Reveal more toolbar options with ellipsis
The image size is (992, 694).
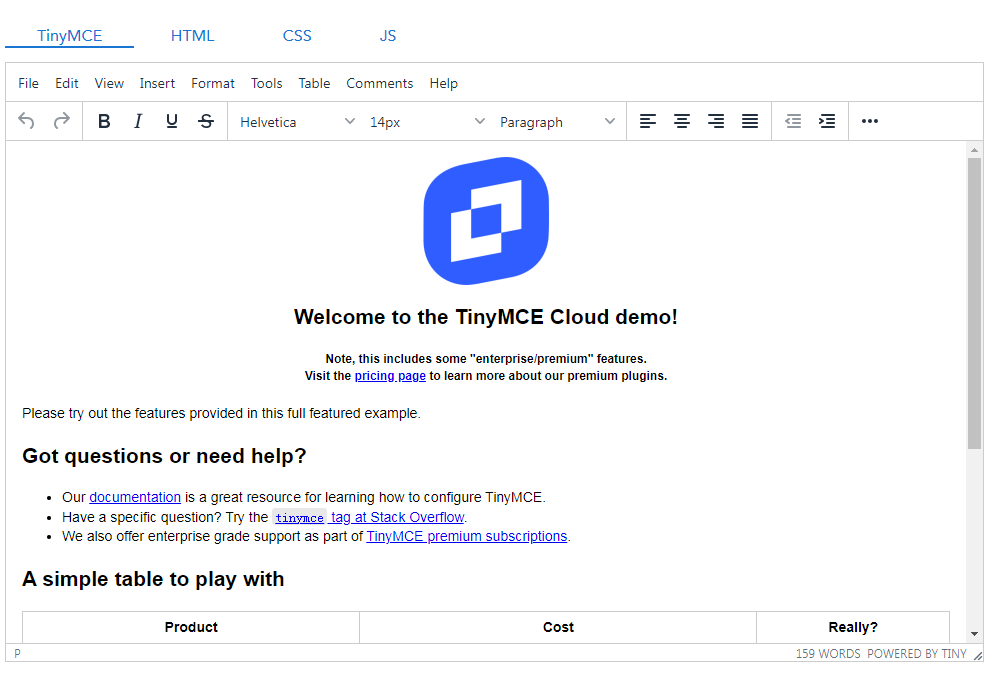point(870,121)
